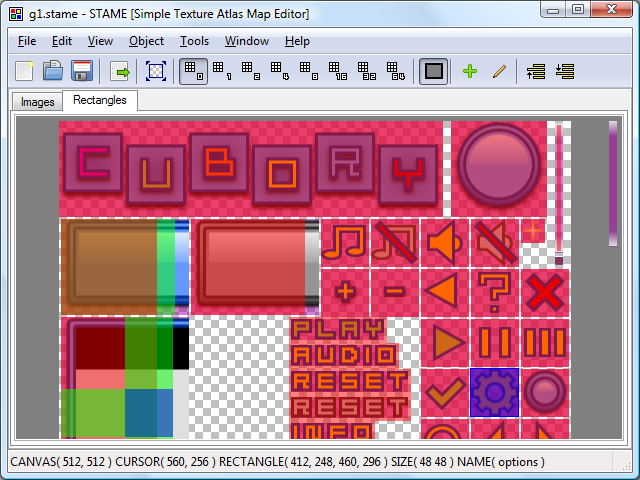Select the red X sprite
The width and height of the screenshot is (640, 480).
point(545,293)
